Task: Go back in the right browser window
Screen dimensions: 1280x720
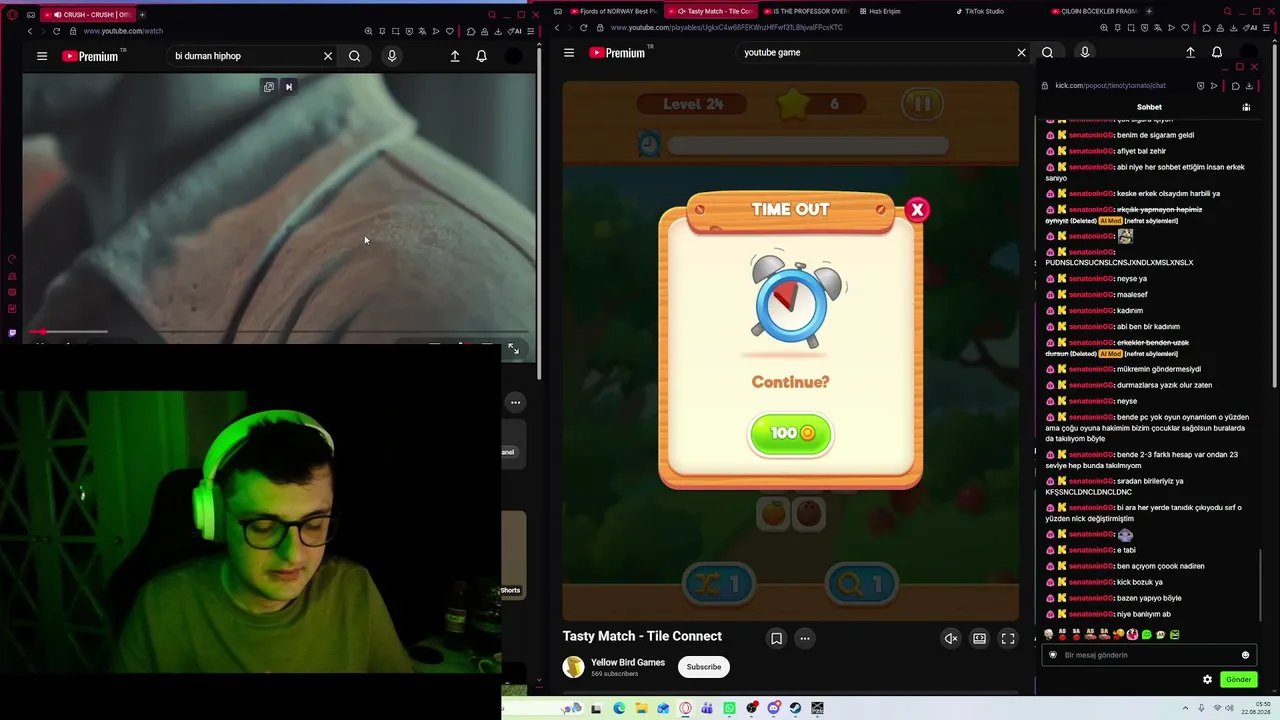Action: 557,28
